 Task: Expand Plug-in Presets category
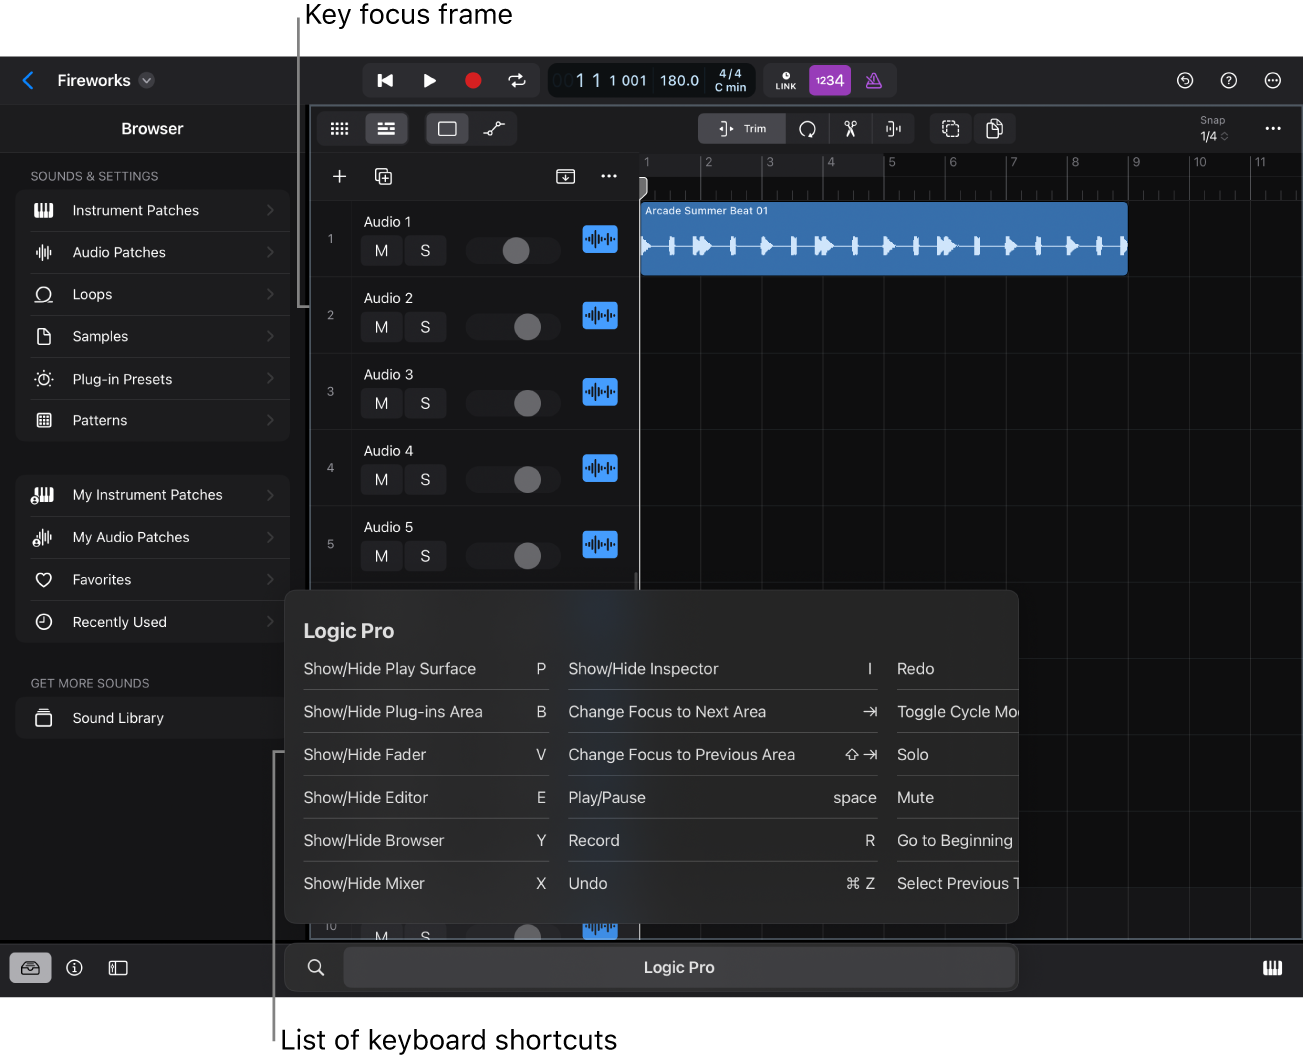(153, 379)
